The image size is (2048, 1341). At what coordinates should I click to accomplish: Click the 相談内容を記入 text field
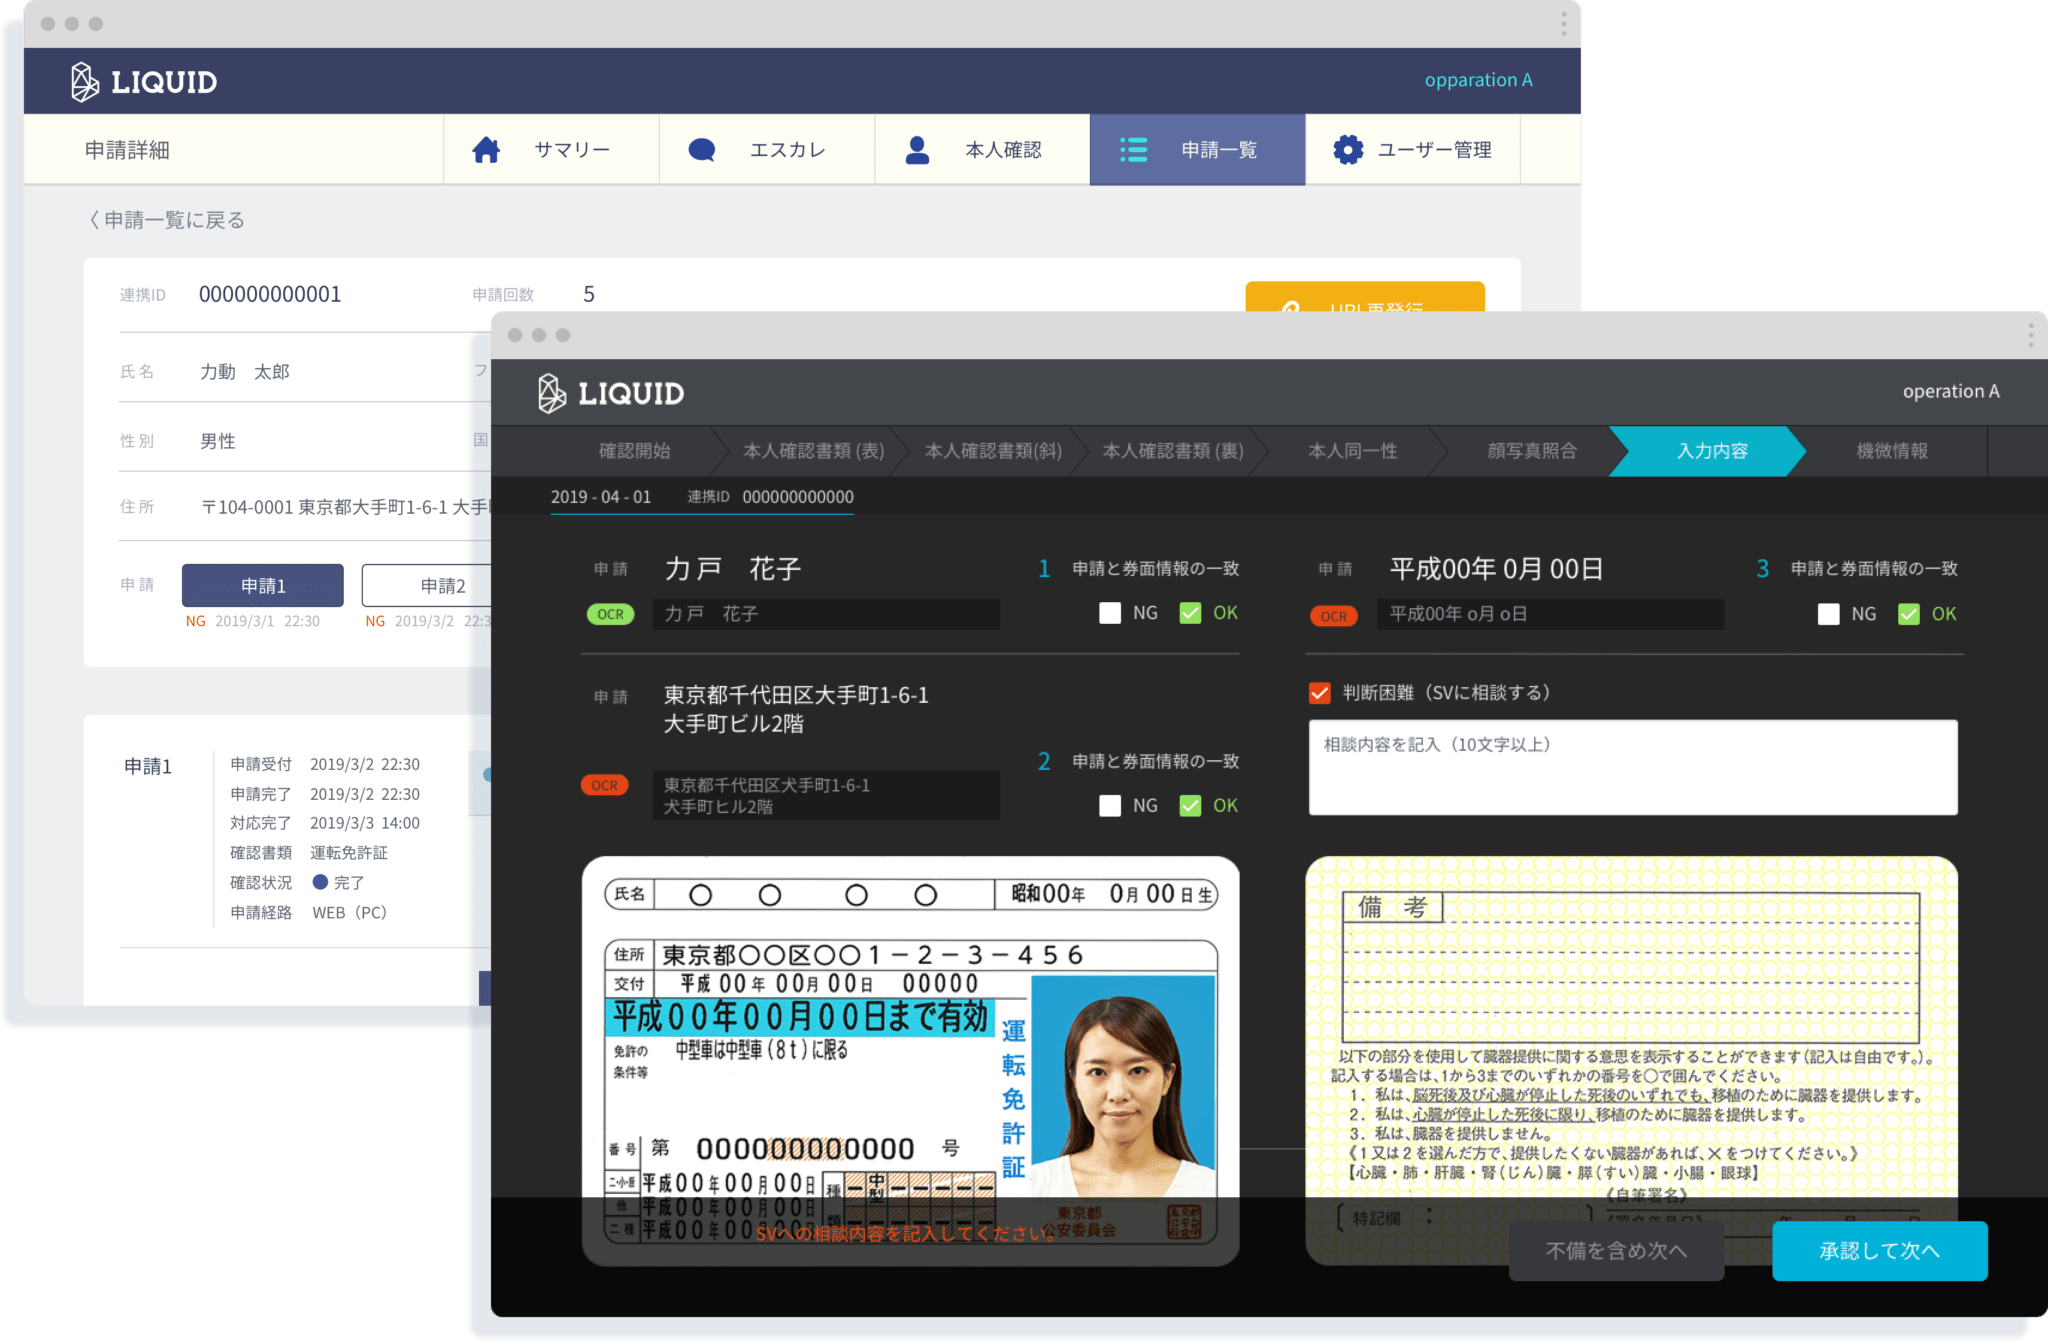(1632, 767)
